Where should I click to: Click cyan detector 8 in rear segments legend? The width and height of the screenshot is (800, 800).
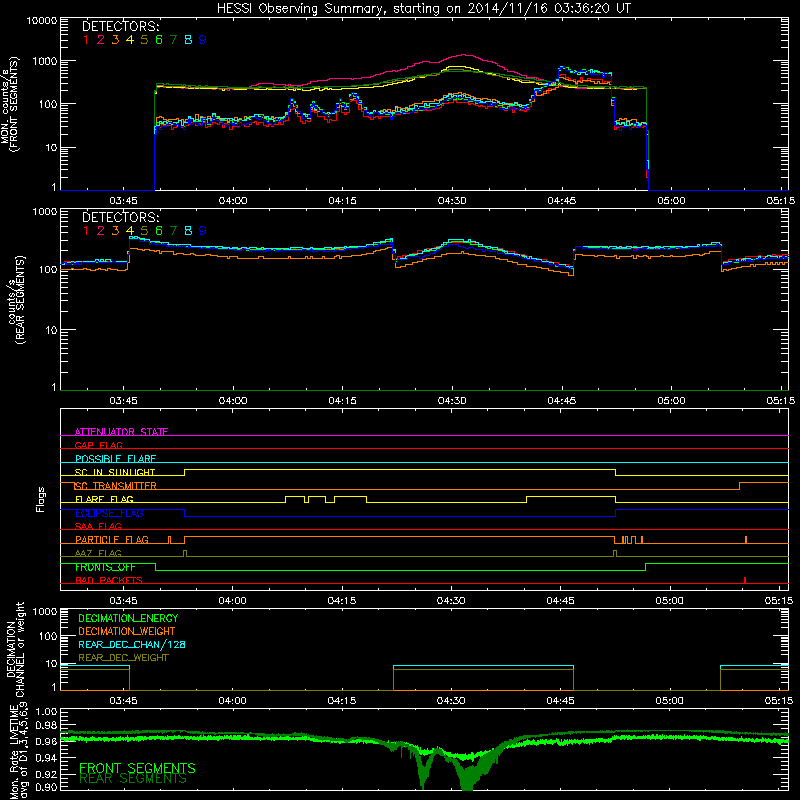coord(188,231)
